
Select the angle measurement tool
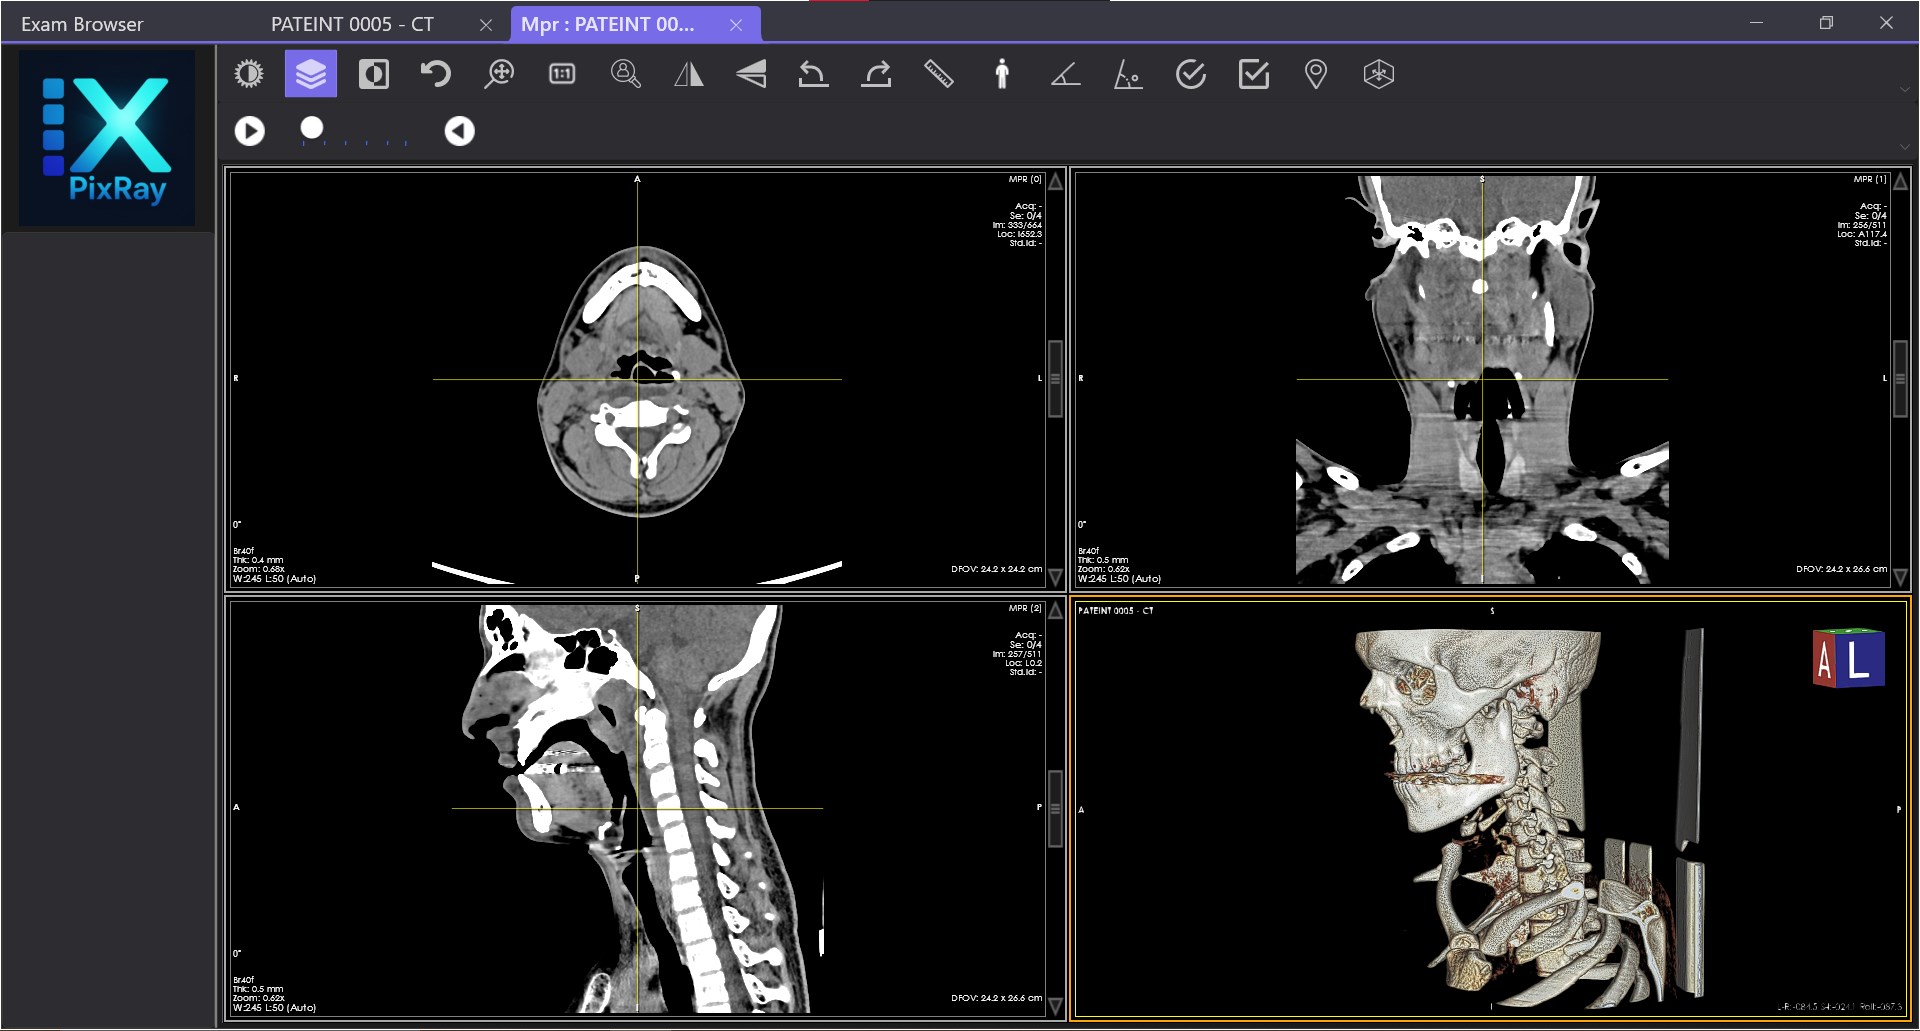1064,73
